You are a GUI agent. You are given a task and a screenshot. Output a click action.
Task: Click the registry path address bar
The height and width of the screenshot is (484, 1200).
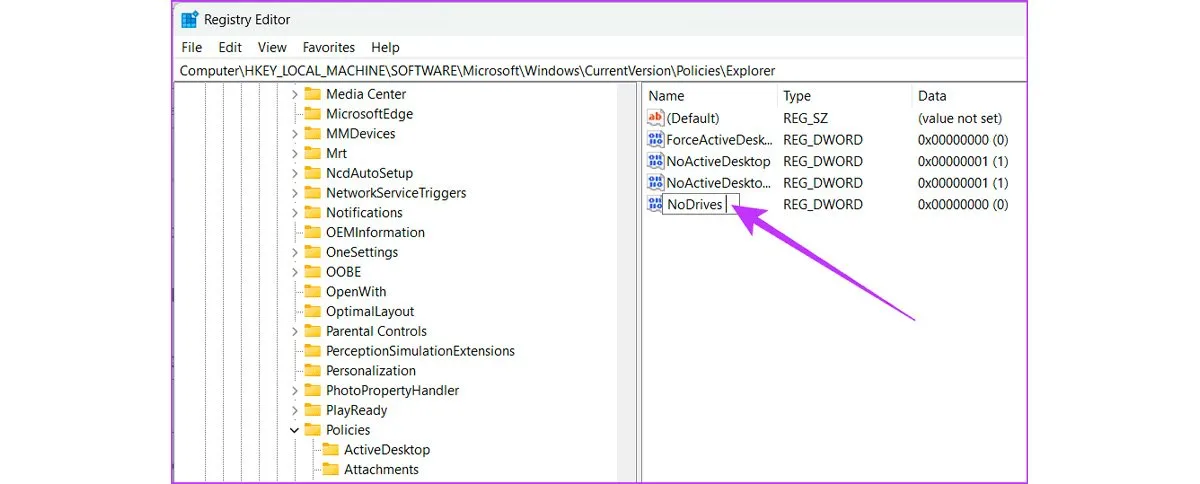(x=600, y=70)
